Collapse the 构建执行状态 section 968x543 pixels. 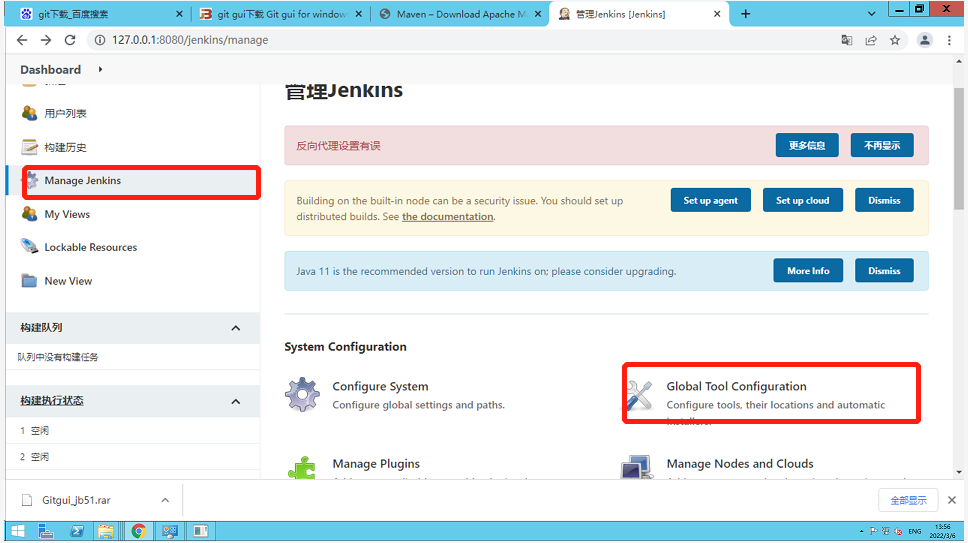pos(236,401)
